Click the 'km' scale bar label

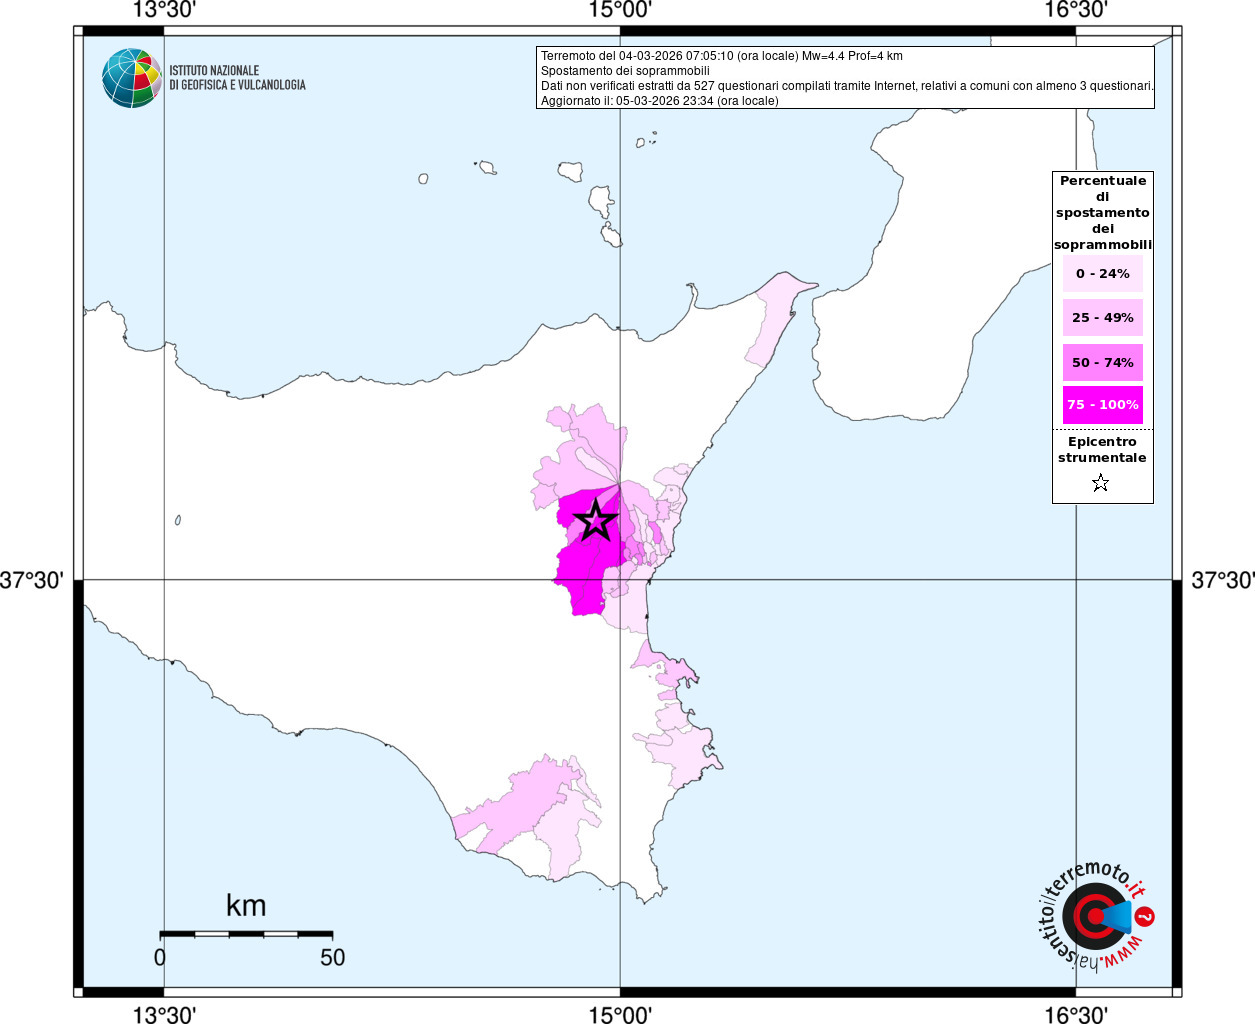[246, 905]
